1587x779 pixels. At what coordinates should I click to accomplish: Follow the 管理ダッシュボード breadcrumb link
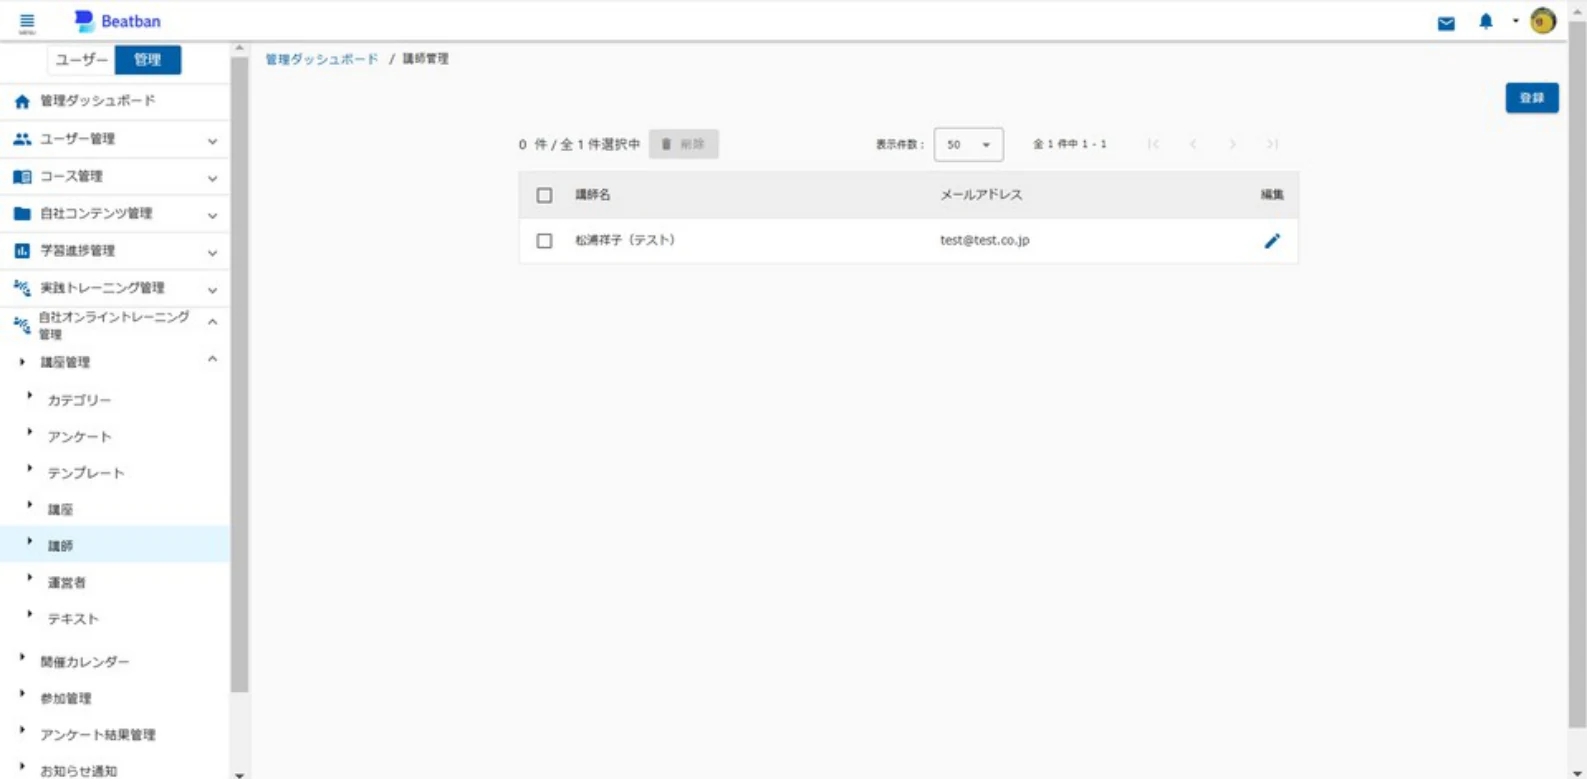(321, 59)
